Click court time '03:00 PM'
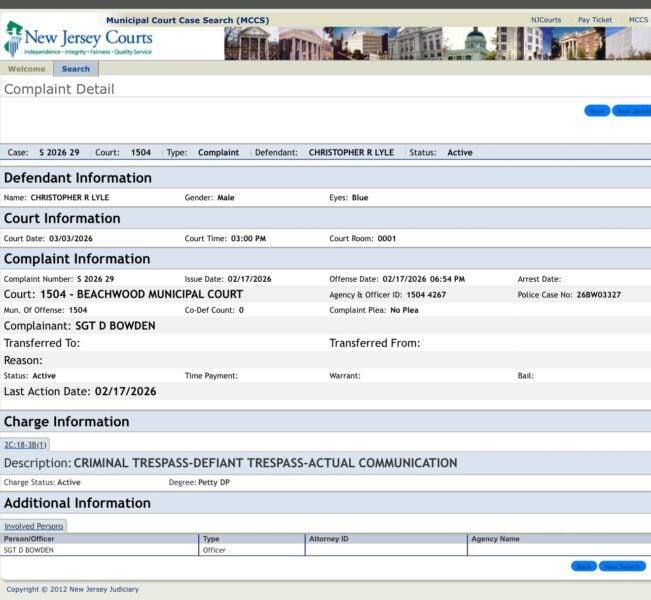This screenshot has width=651, height=600. (x=248, y=239)
